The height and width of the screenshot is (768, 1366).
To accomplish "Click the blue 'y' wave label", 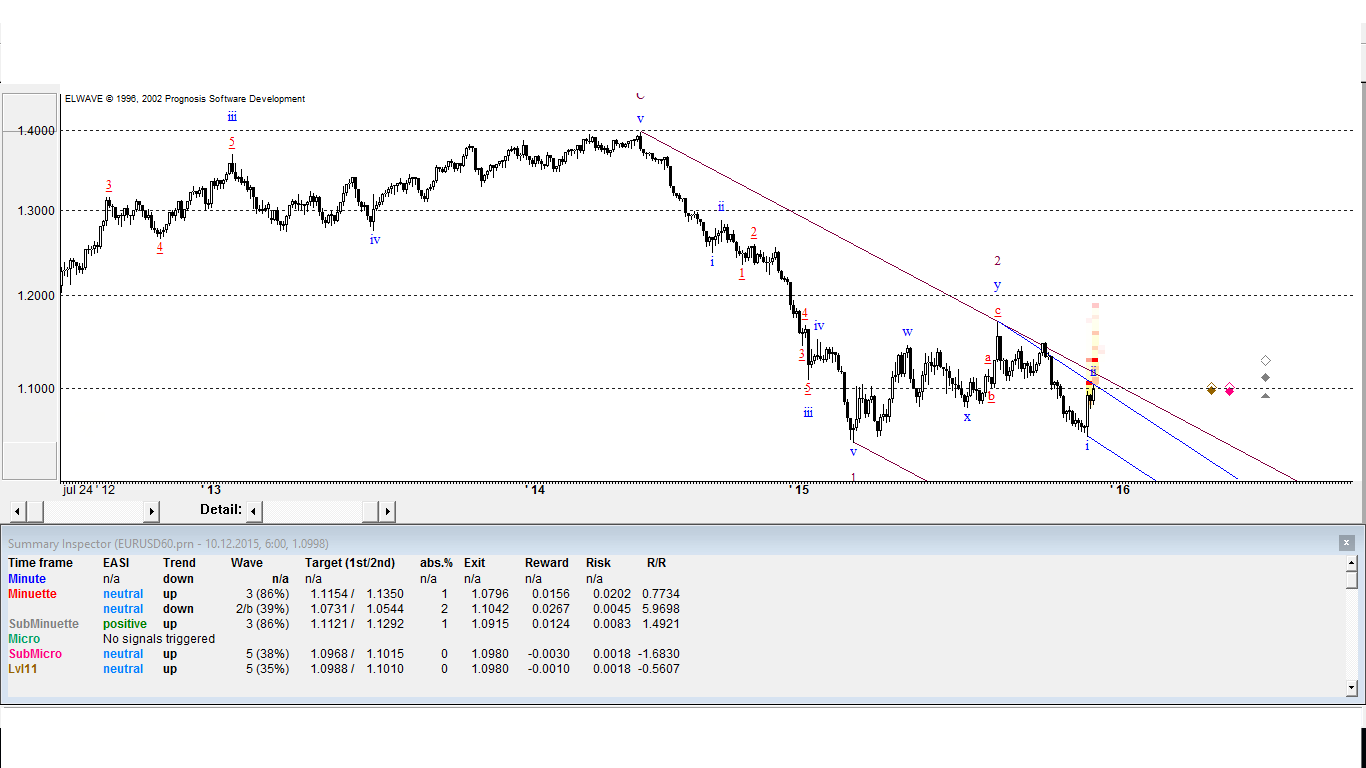I will [997, 285].
